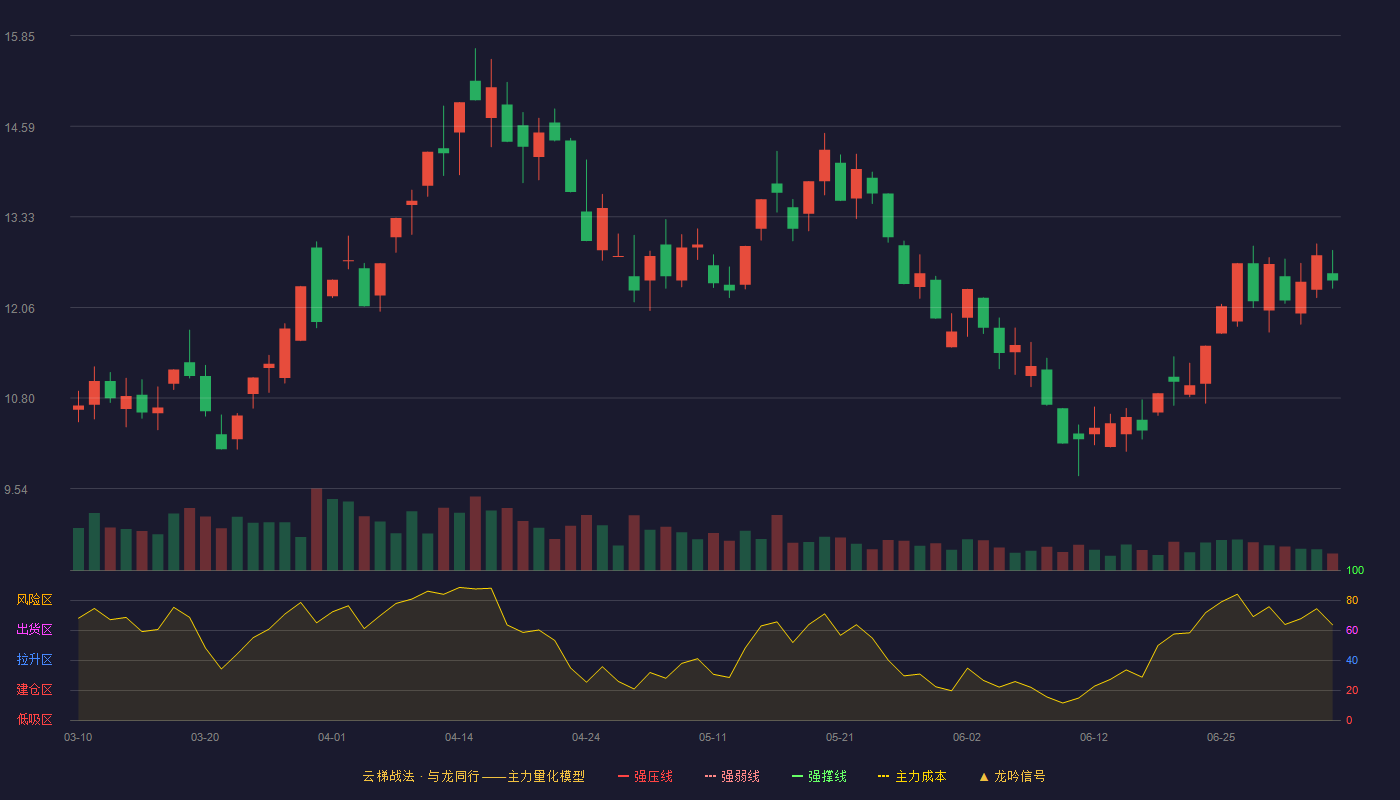
Task: Click the 风险区 zone label
Action: [x=34, y=600]
